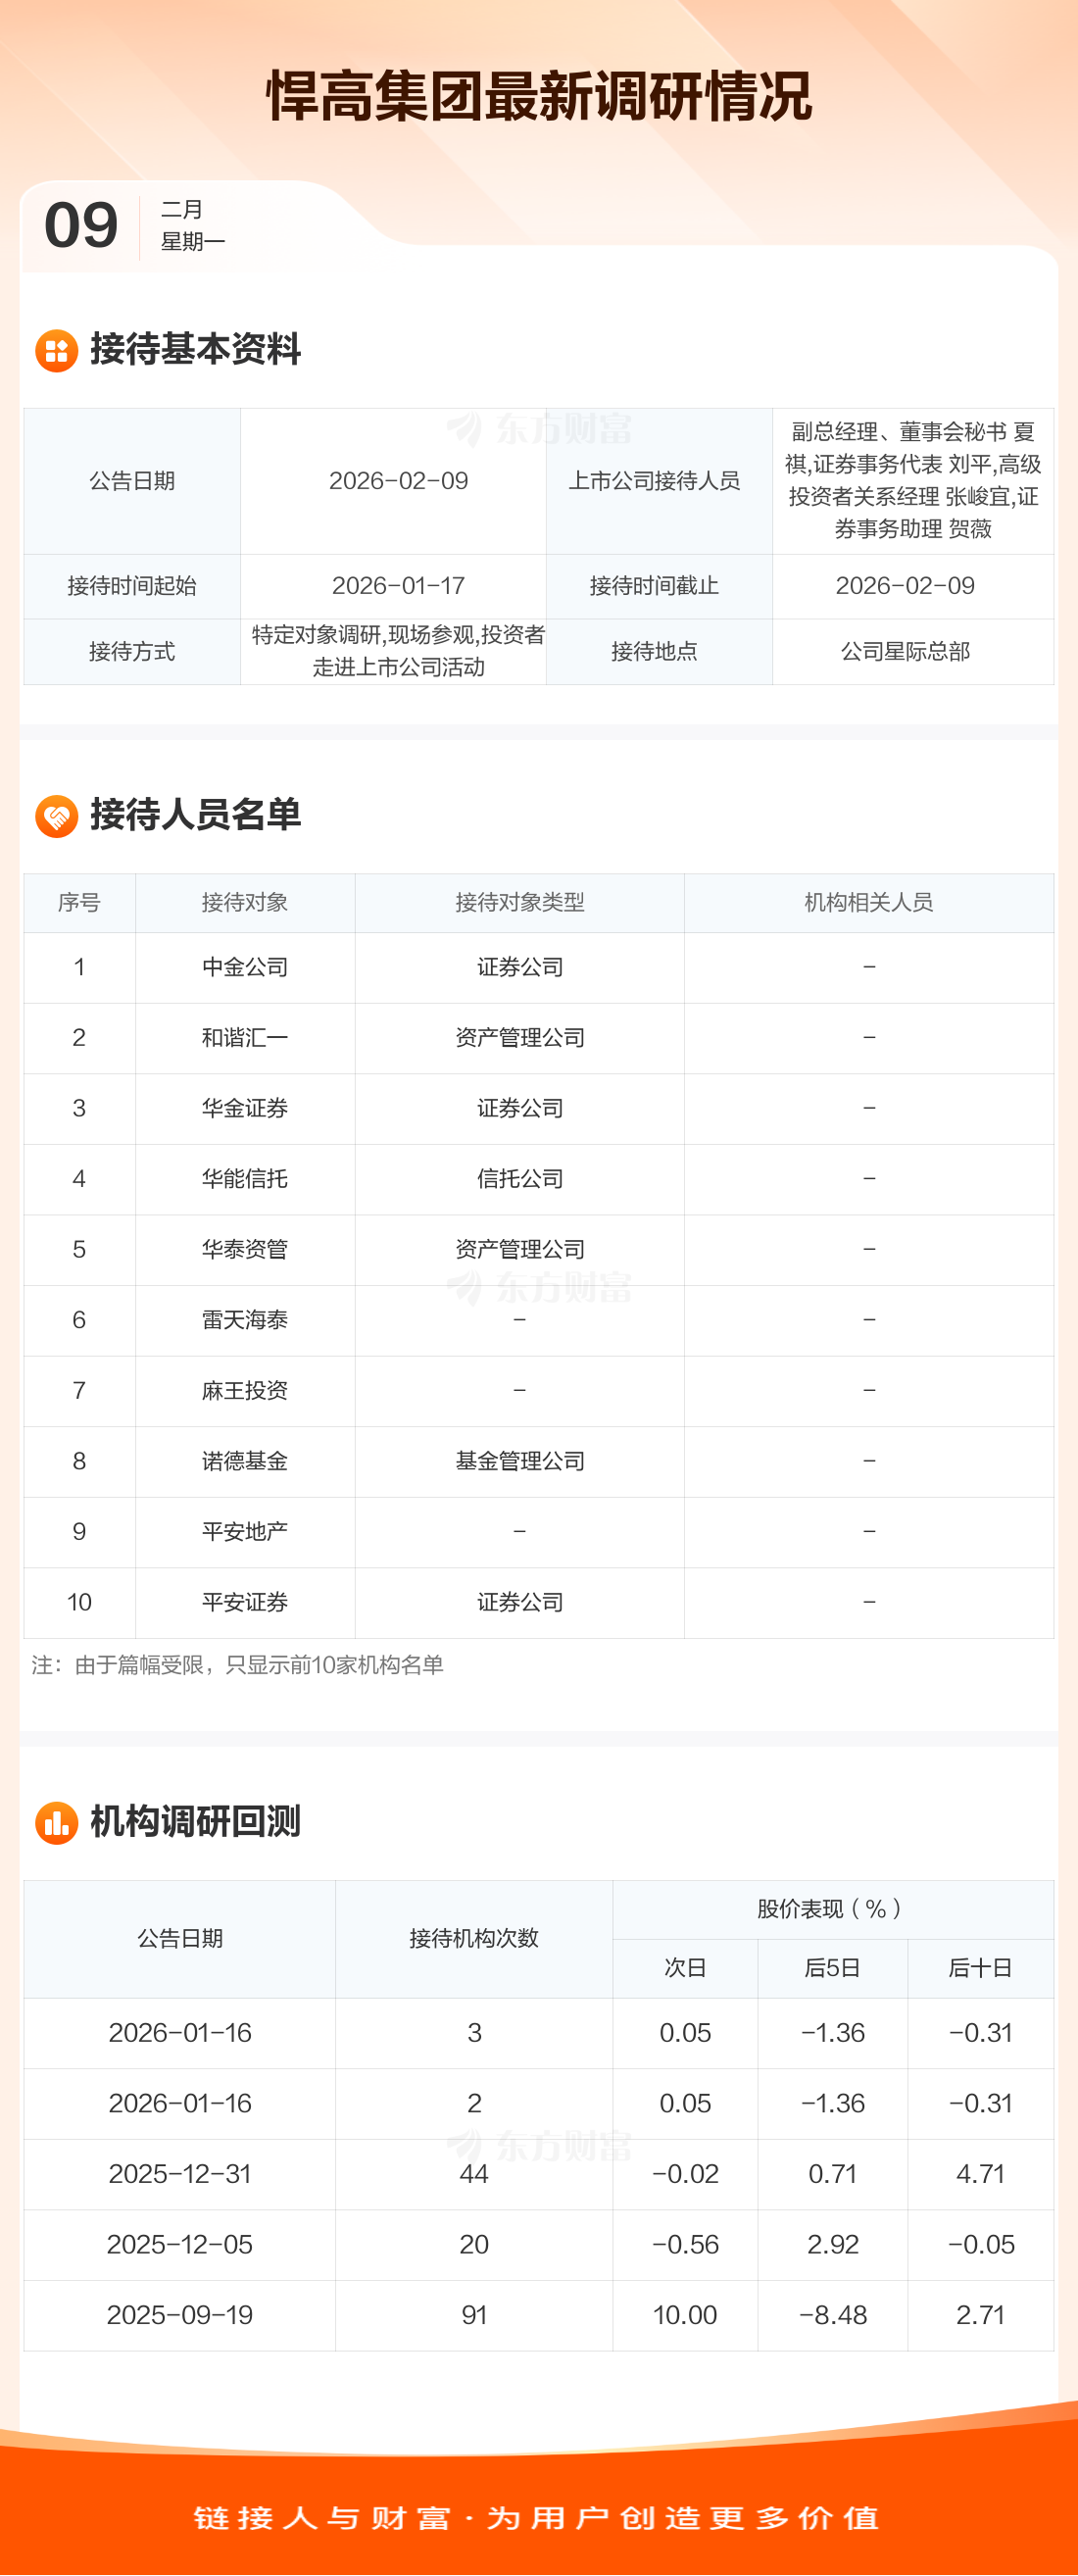
Task: Click the 接待机构次数 column header
Action: 474,1938
